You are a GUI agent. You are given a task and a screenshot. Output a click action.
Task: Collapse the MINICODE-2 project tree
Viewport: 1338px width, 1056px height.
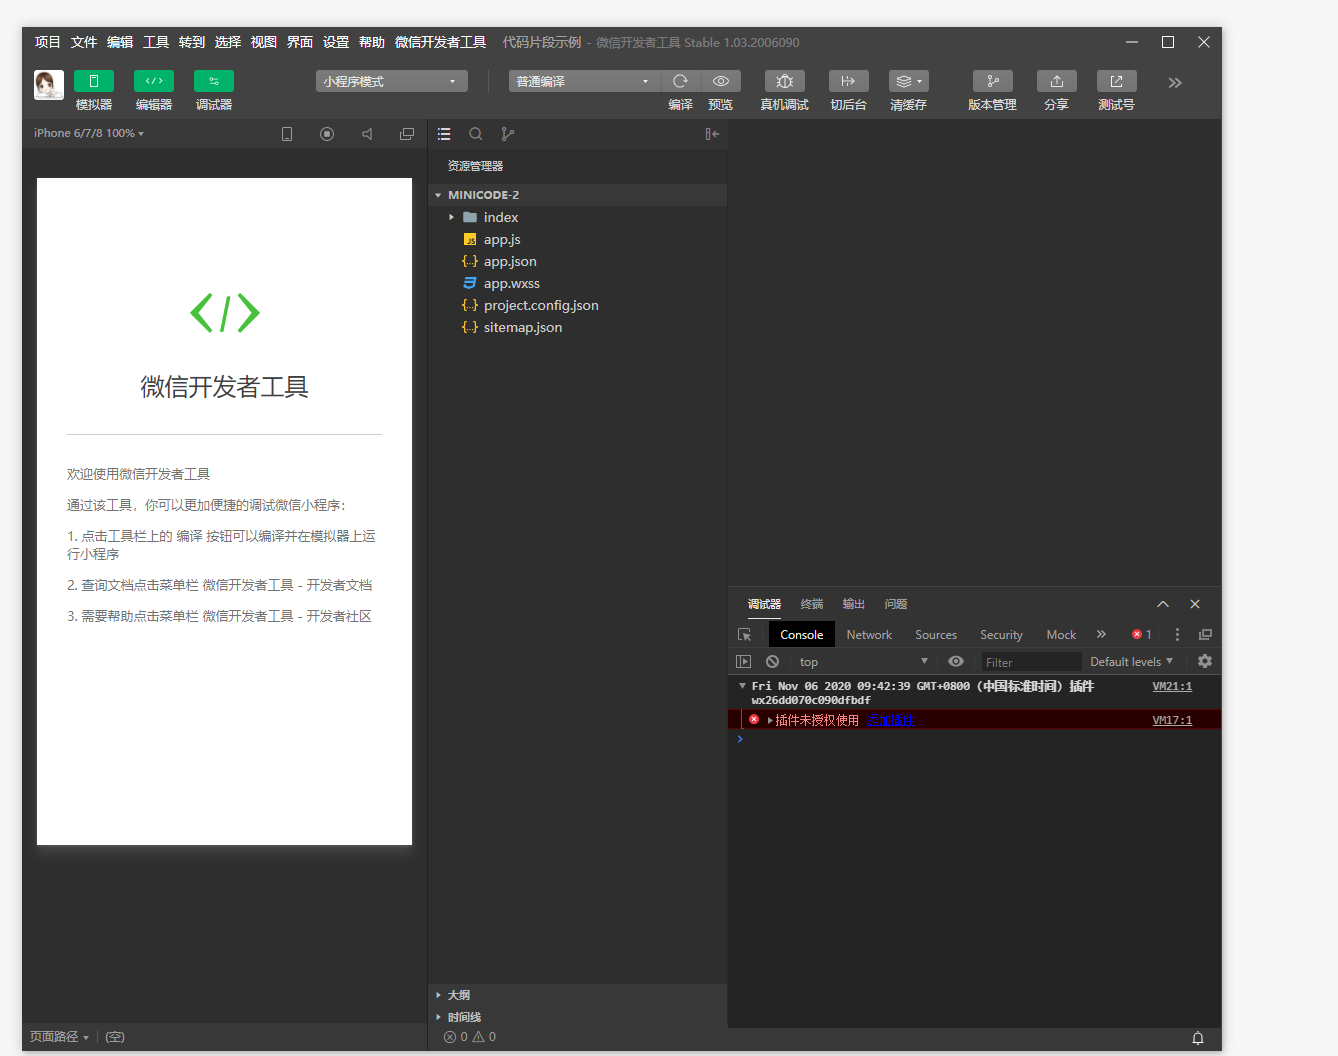point(578,195)
